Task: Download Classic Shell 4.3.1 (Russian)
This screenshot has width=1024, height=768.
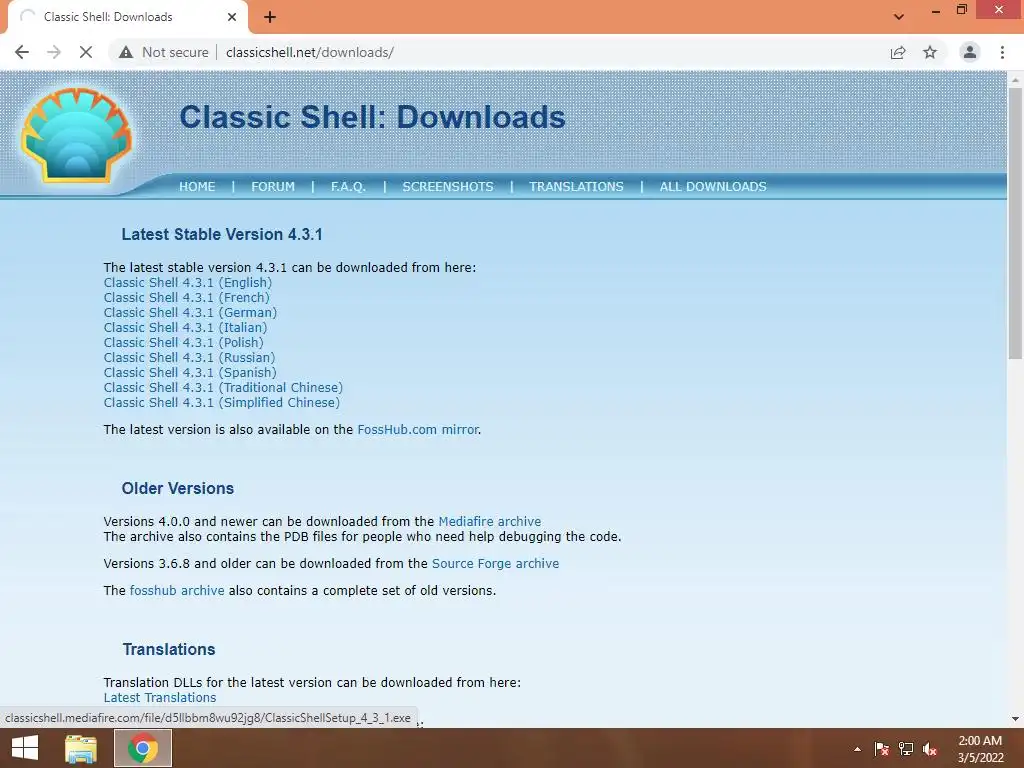Action: coord(189,358)
